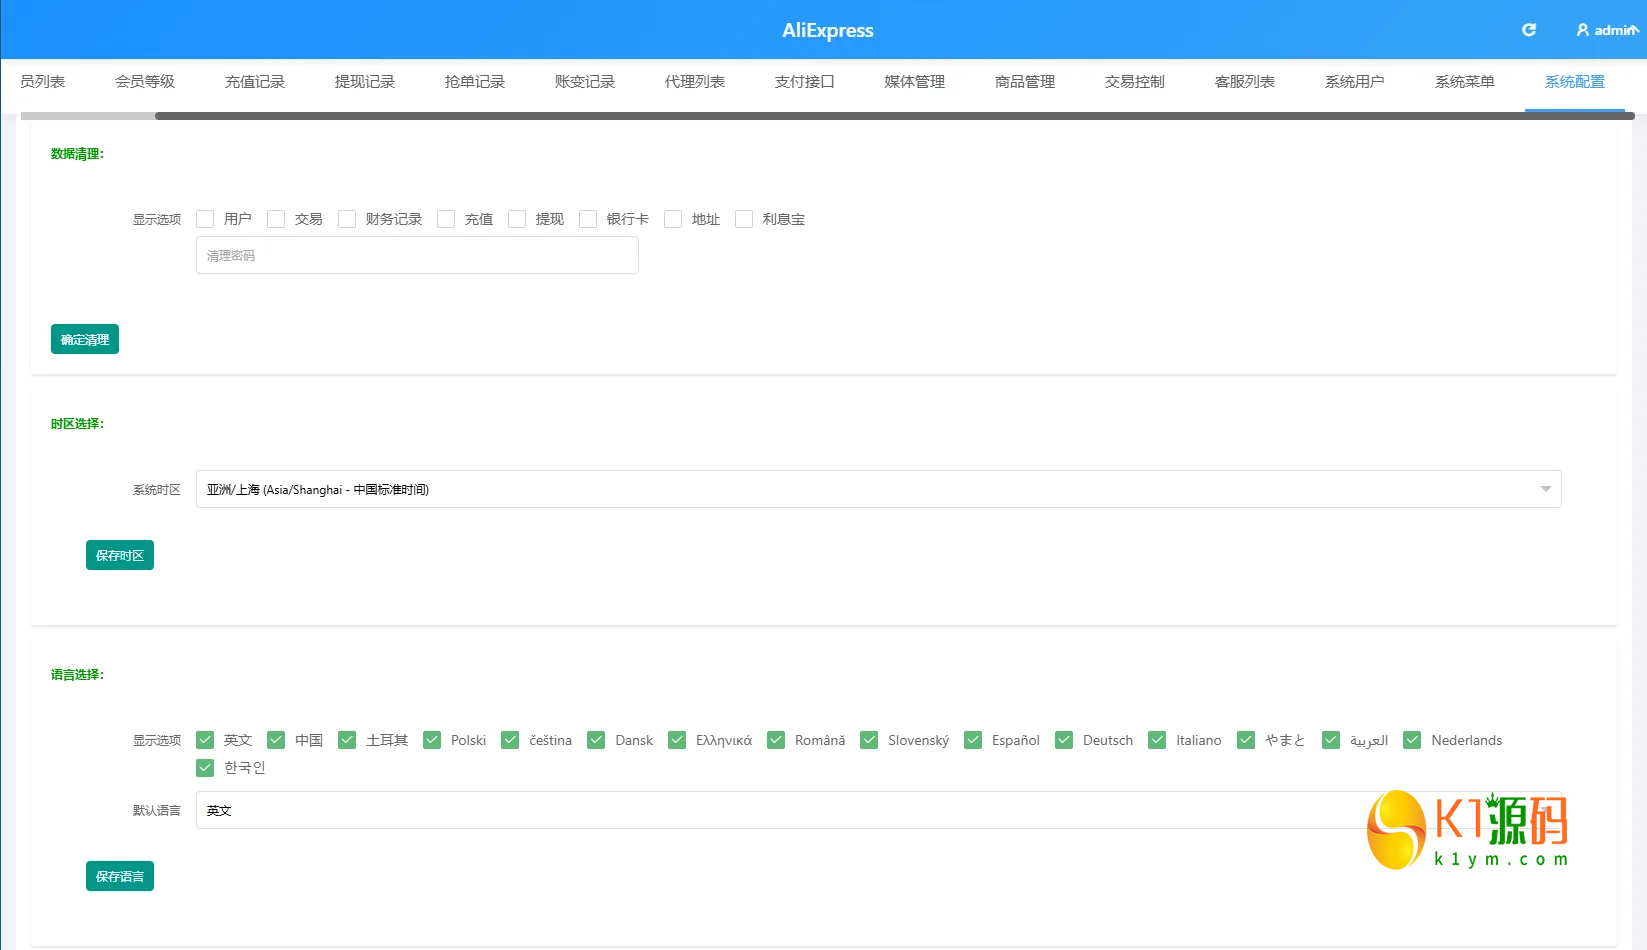This screenshot has width=1647, height=950.
Task: Check the 银行卡 cleanup checkbox
Action: pos(588,219)
